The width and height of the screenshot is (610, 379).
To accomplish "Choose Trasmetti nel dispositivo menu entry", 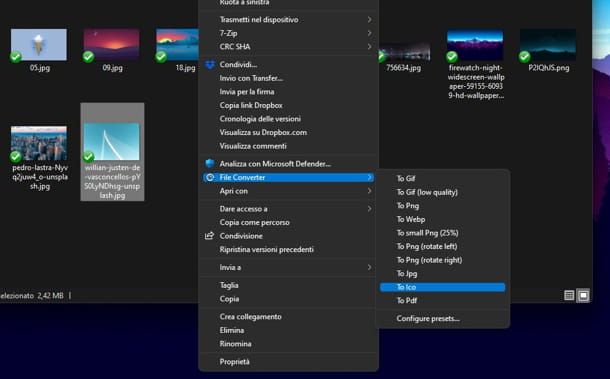I will (x=288, y=19).
